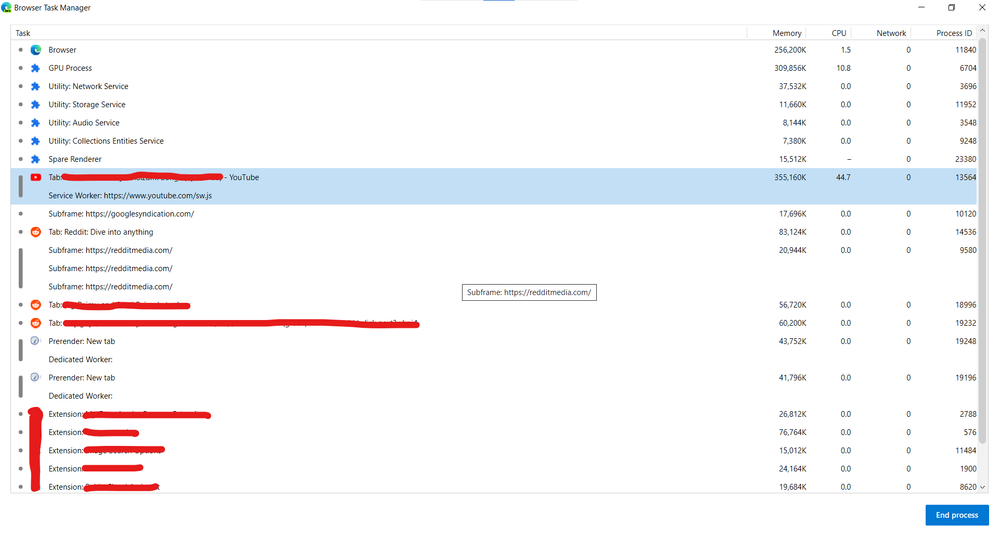Click the Edge Browser process icon

coord(36,50)
